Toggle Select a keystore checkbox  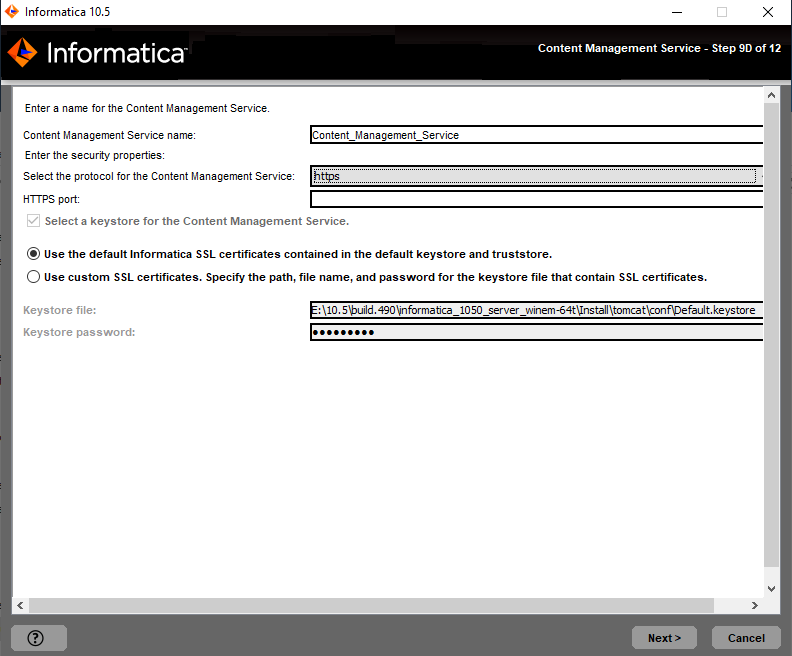tap(33, 221)
